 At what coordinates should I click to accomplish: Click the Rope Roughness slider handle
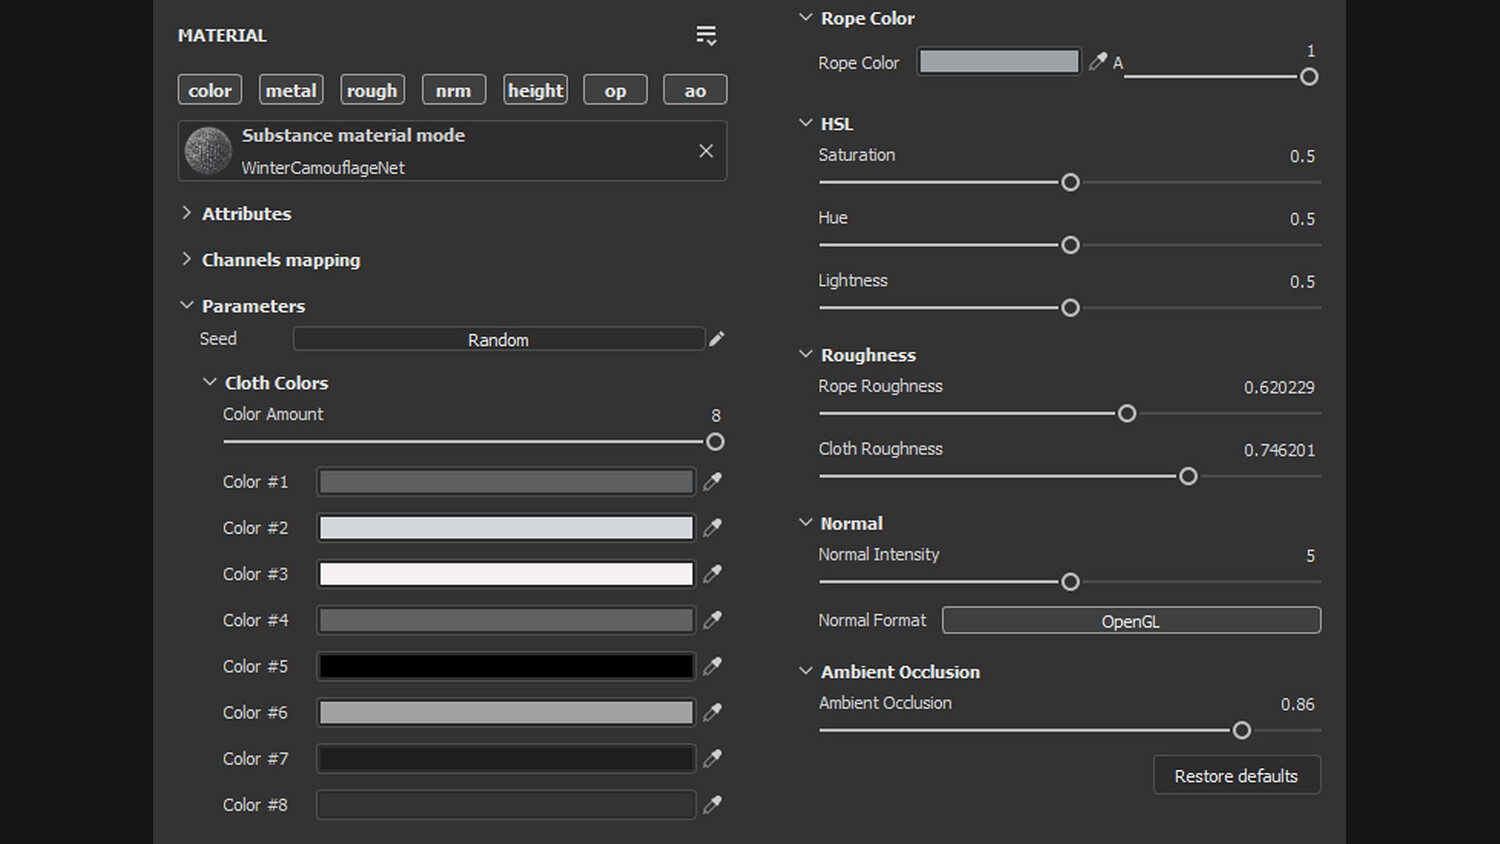tap(1127, 414)
